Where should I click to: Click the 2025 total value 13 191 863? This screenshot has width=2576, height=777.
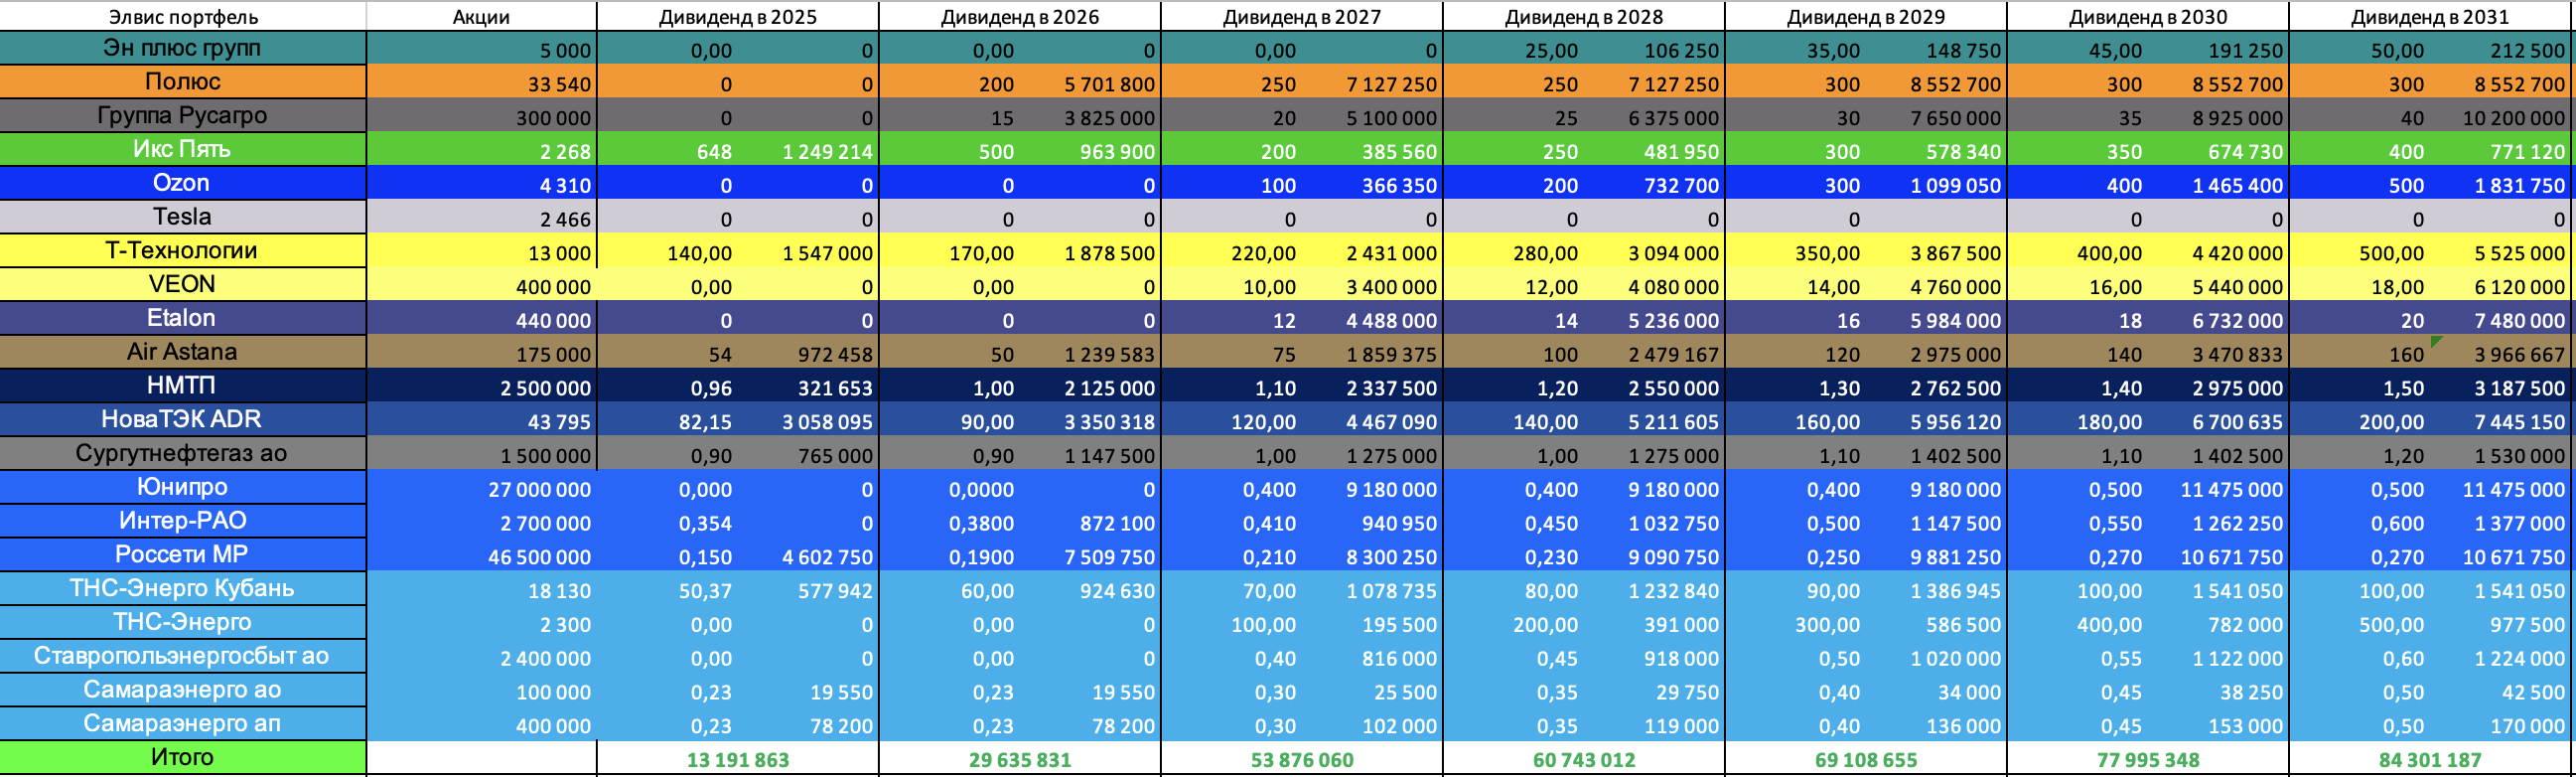pos(737,760)
